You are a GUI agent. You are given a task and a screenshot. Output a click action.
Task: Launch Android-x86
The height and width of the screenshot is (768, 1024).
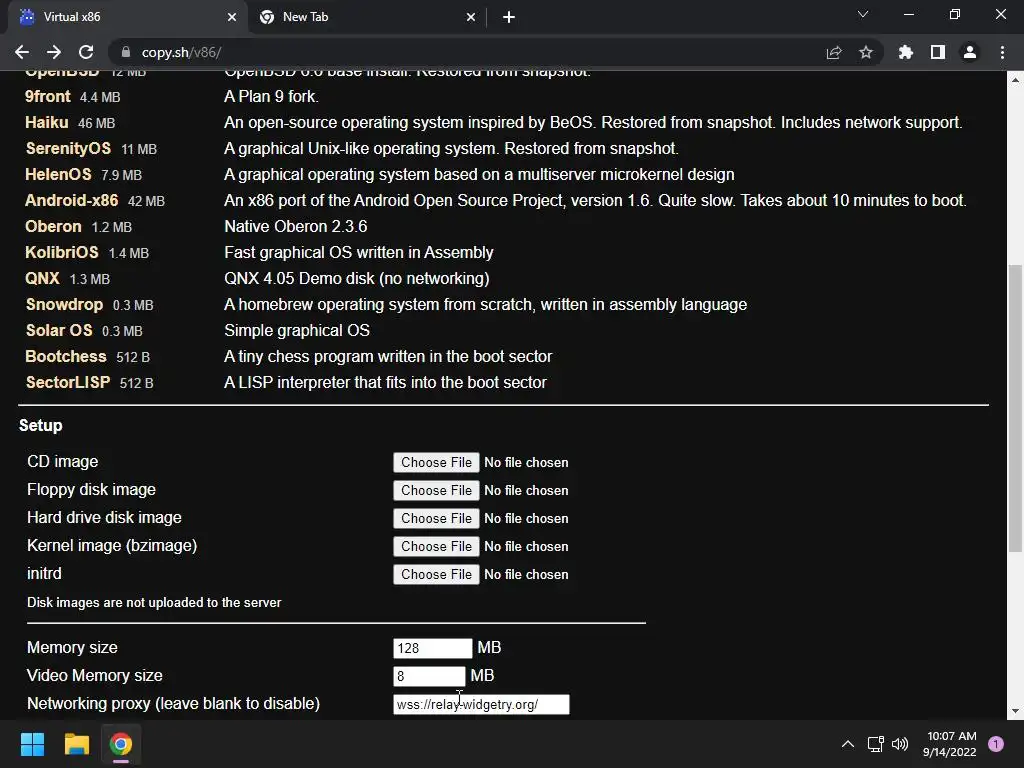72,200
